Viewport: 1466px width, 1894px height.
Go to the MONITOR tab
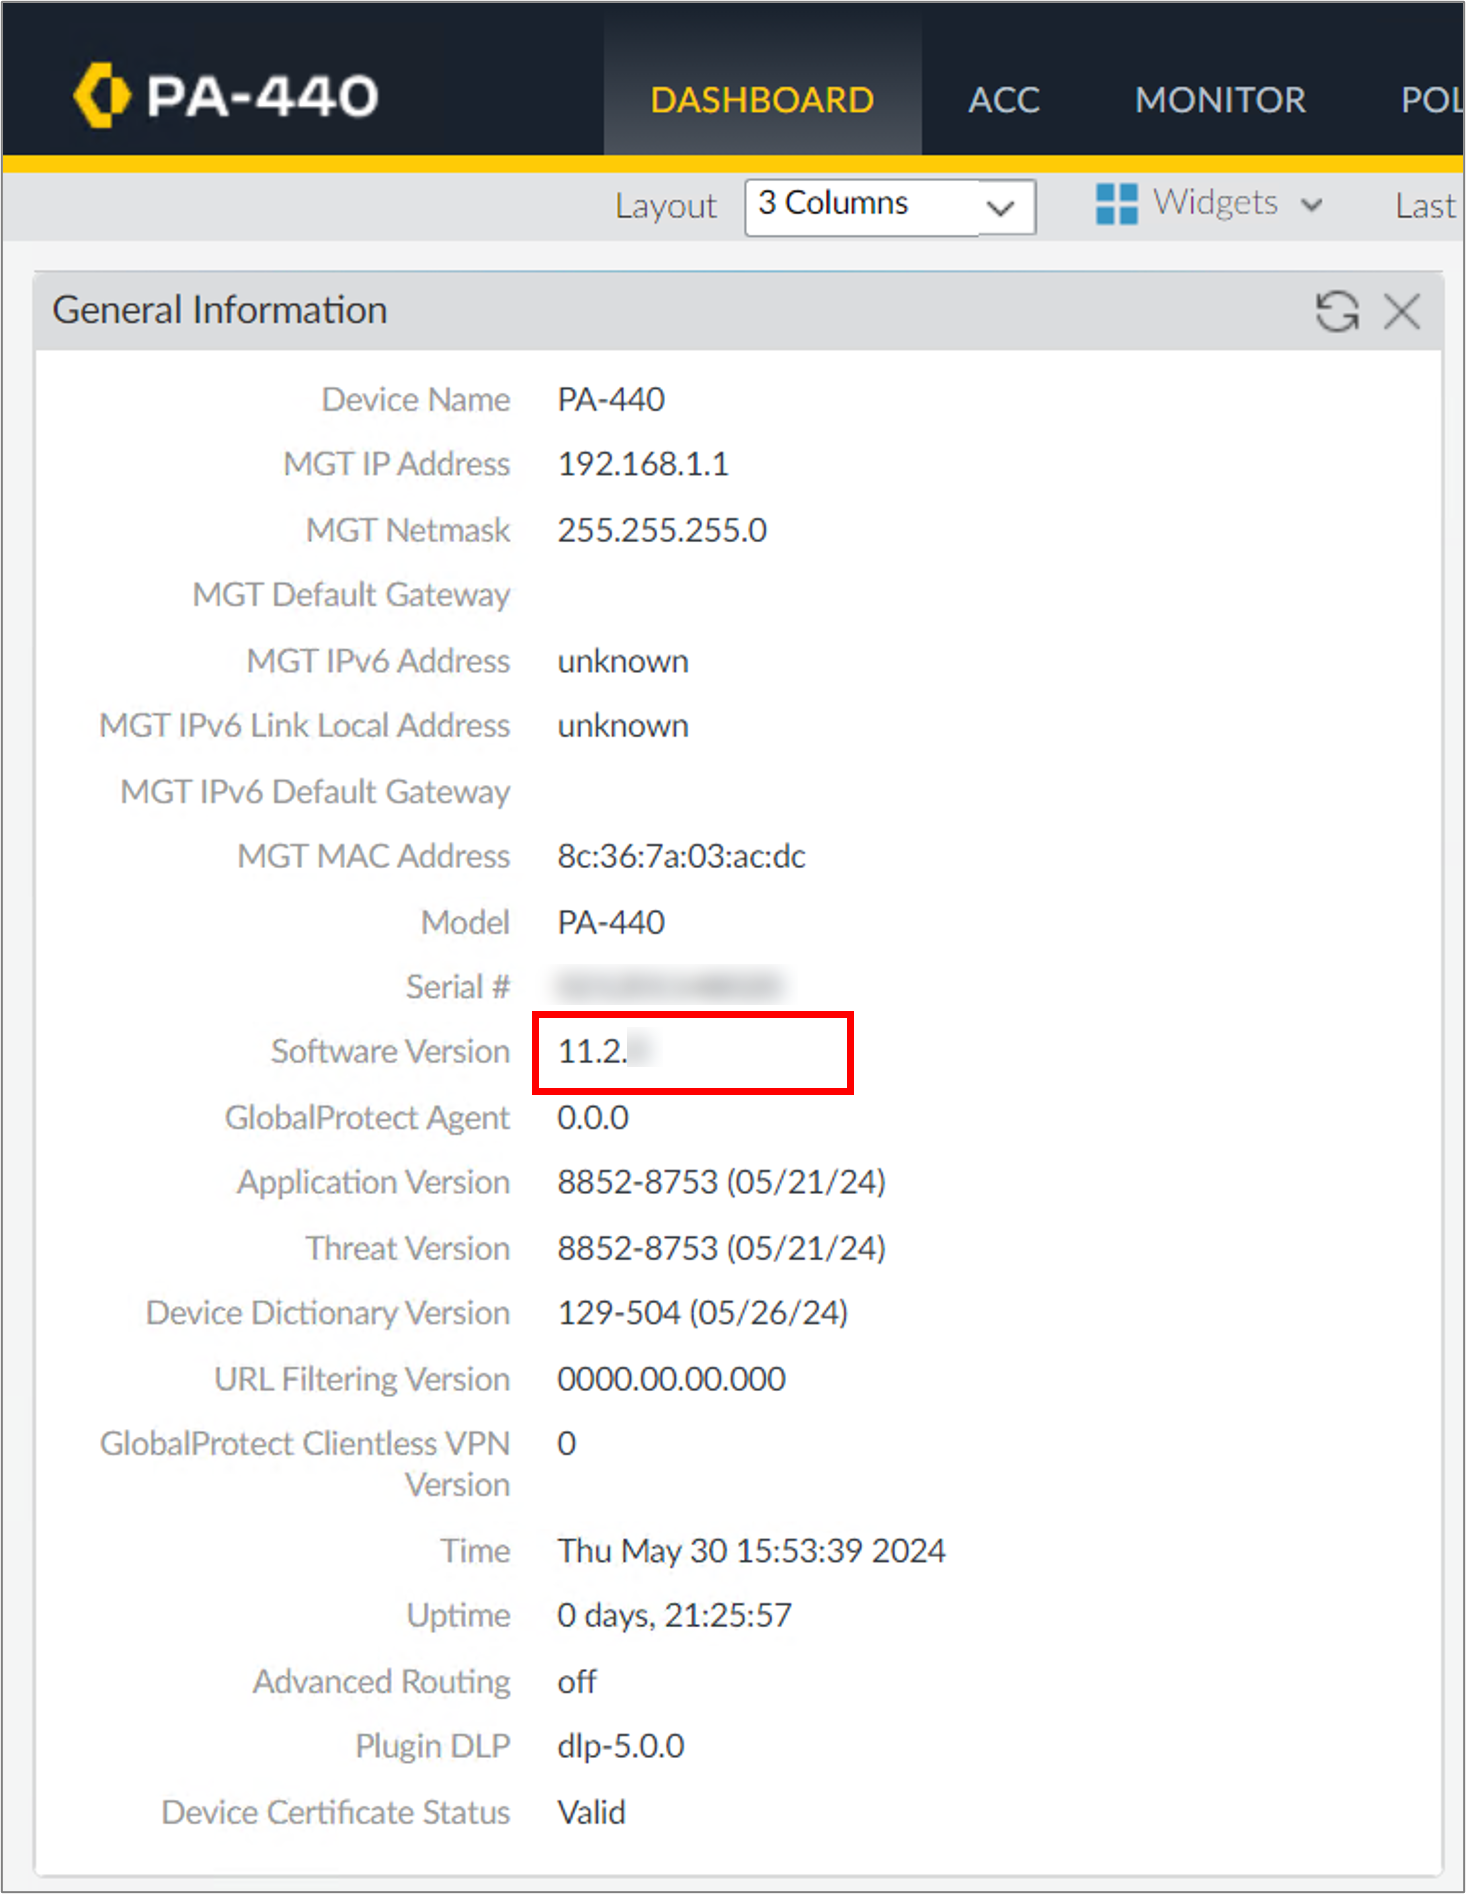click(1219, 100)
